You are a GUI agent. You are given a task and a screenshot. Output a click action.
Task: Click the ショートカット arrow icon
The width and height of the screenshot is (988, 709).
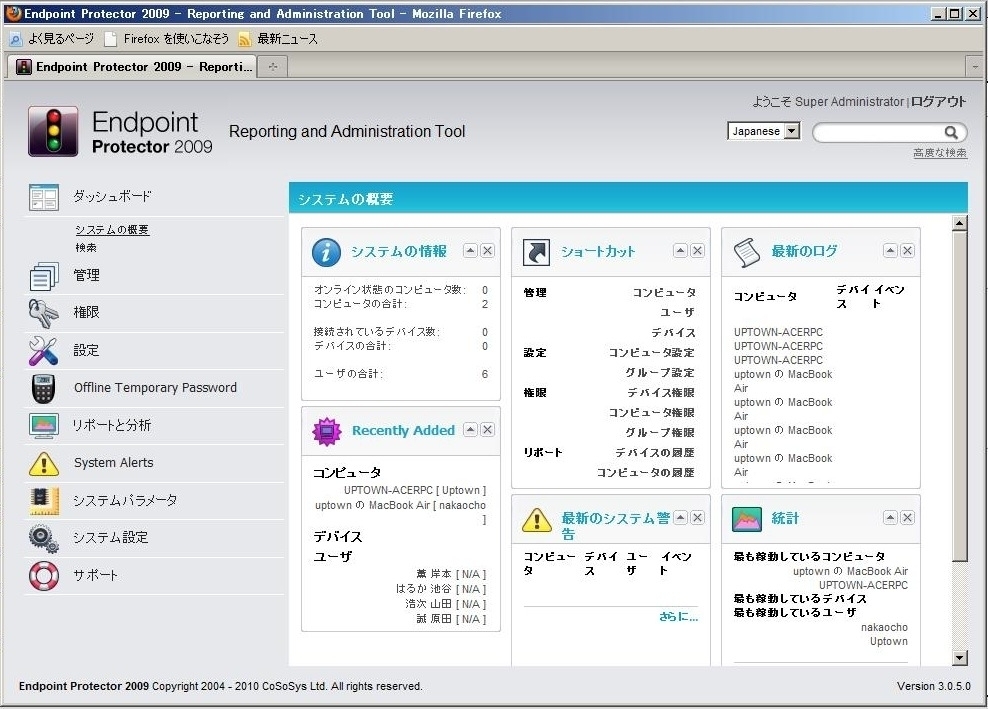(536, 252)
